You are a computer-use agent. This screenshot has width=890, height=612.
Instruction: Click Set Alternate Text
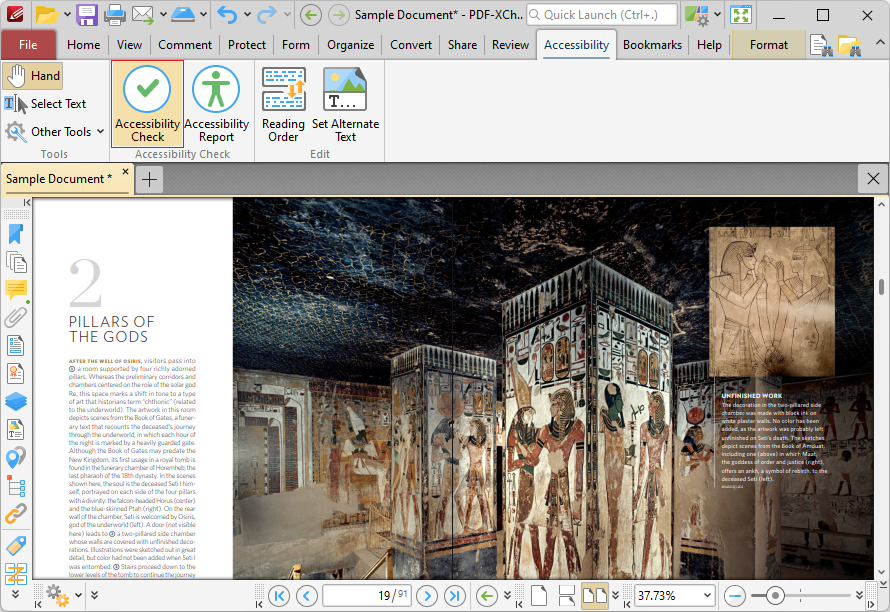point(345,104)
